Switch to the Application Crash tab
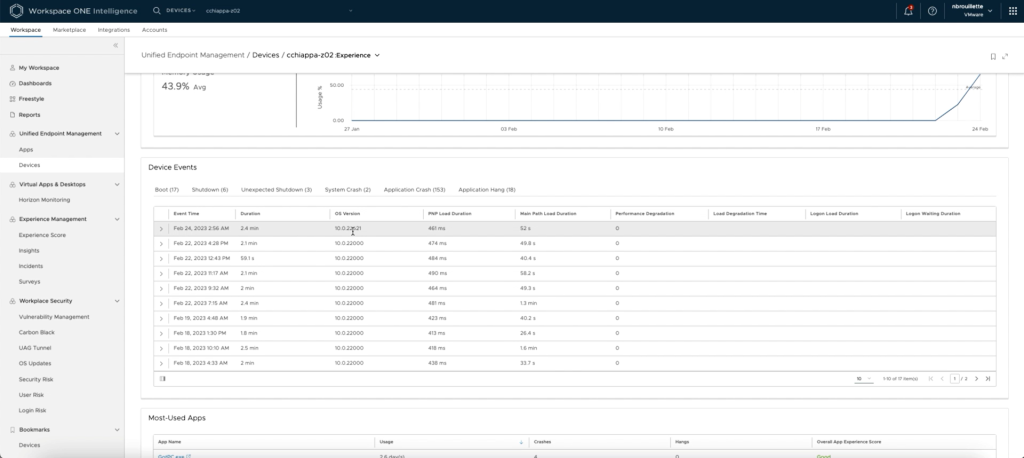1024x458 pixels. (413, 189)
